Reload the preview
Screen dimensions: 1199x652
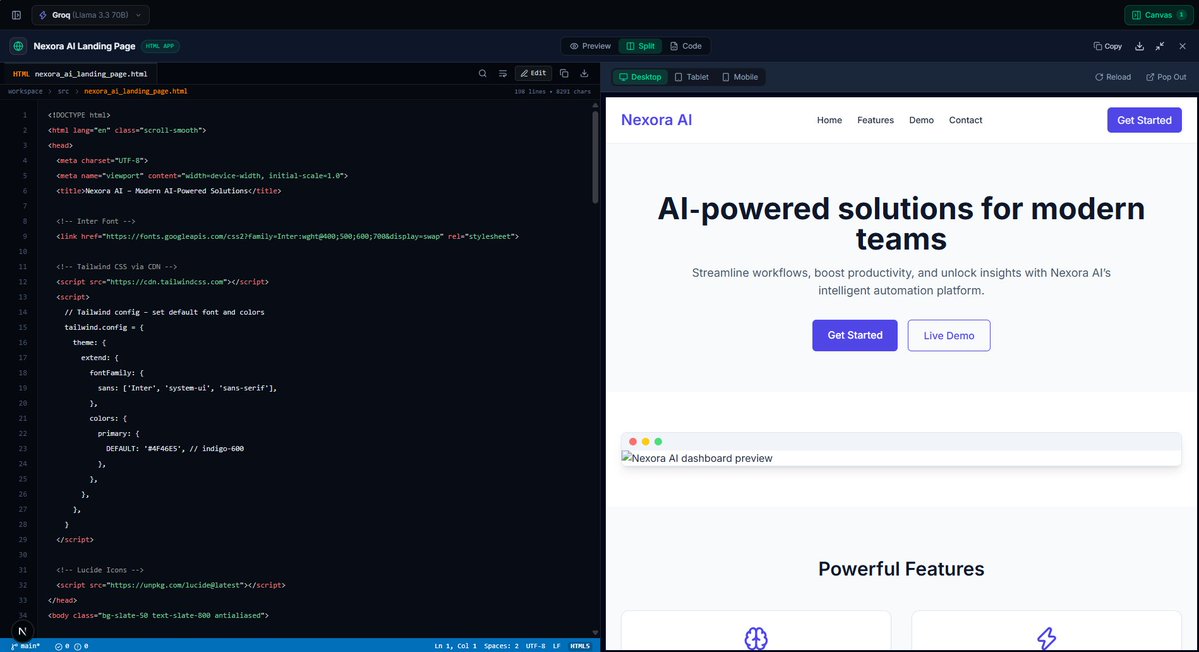pyautogui.click(x=1113, y=76)
